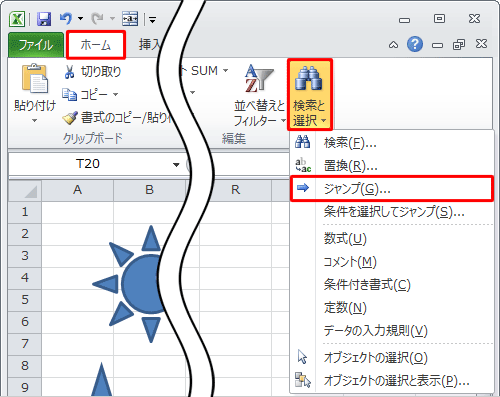The height and width of the screenshot is (397, 500).
Task: Minimize the workbook window in the ribbon row
Action: click(x=437, y=45)
